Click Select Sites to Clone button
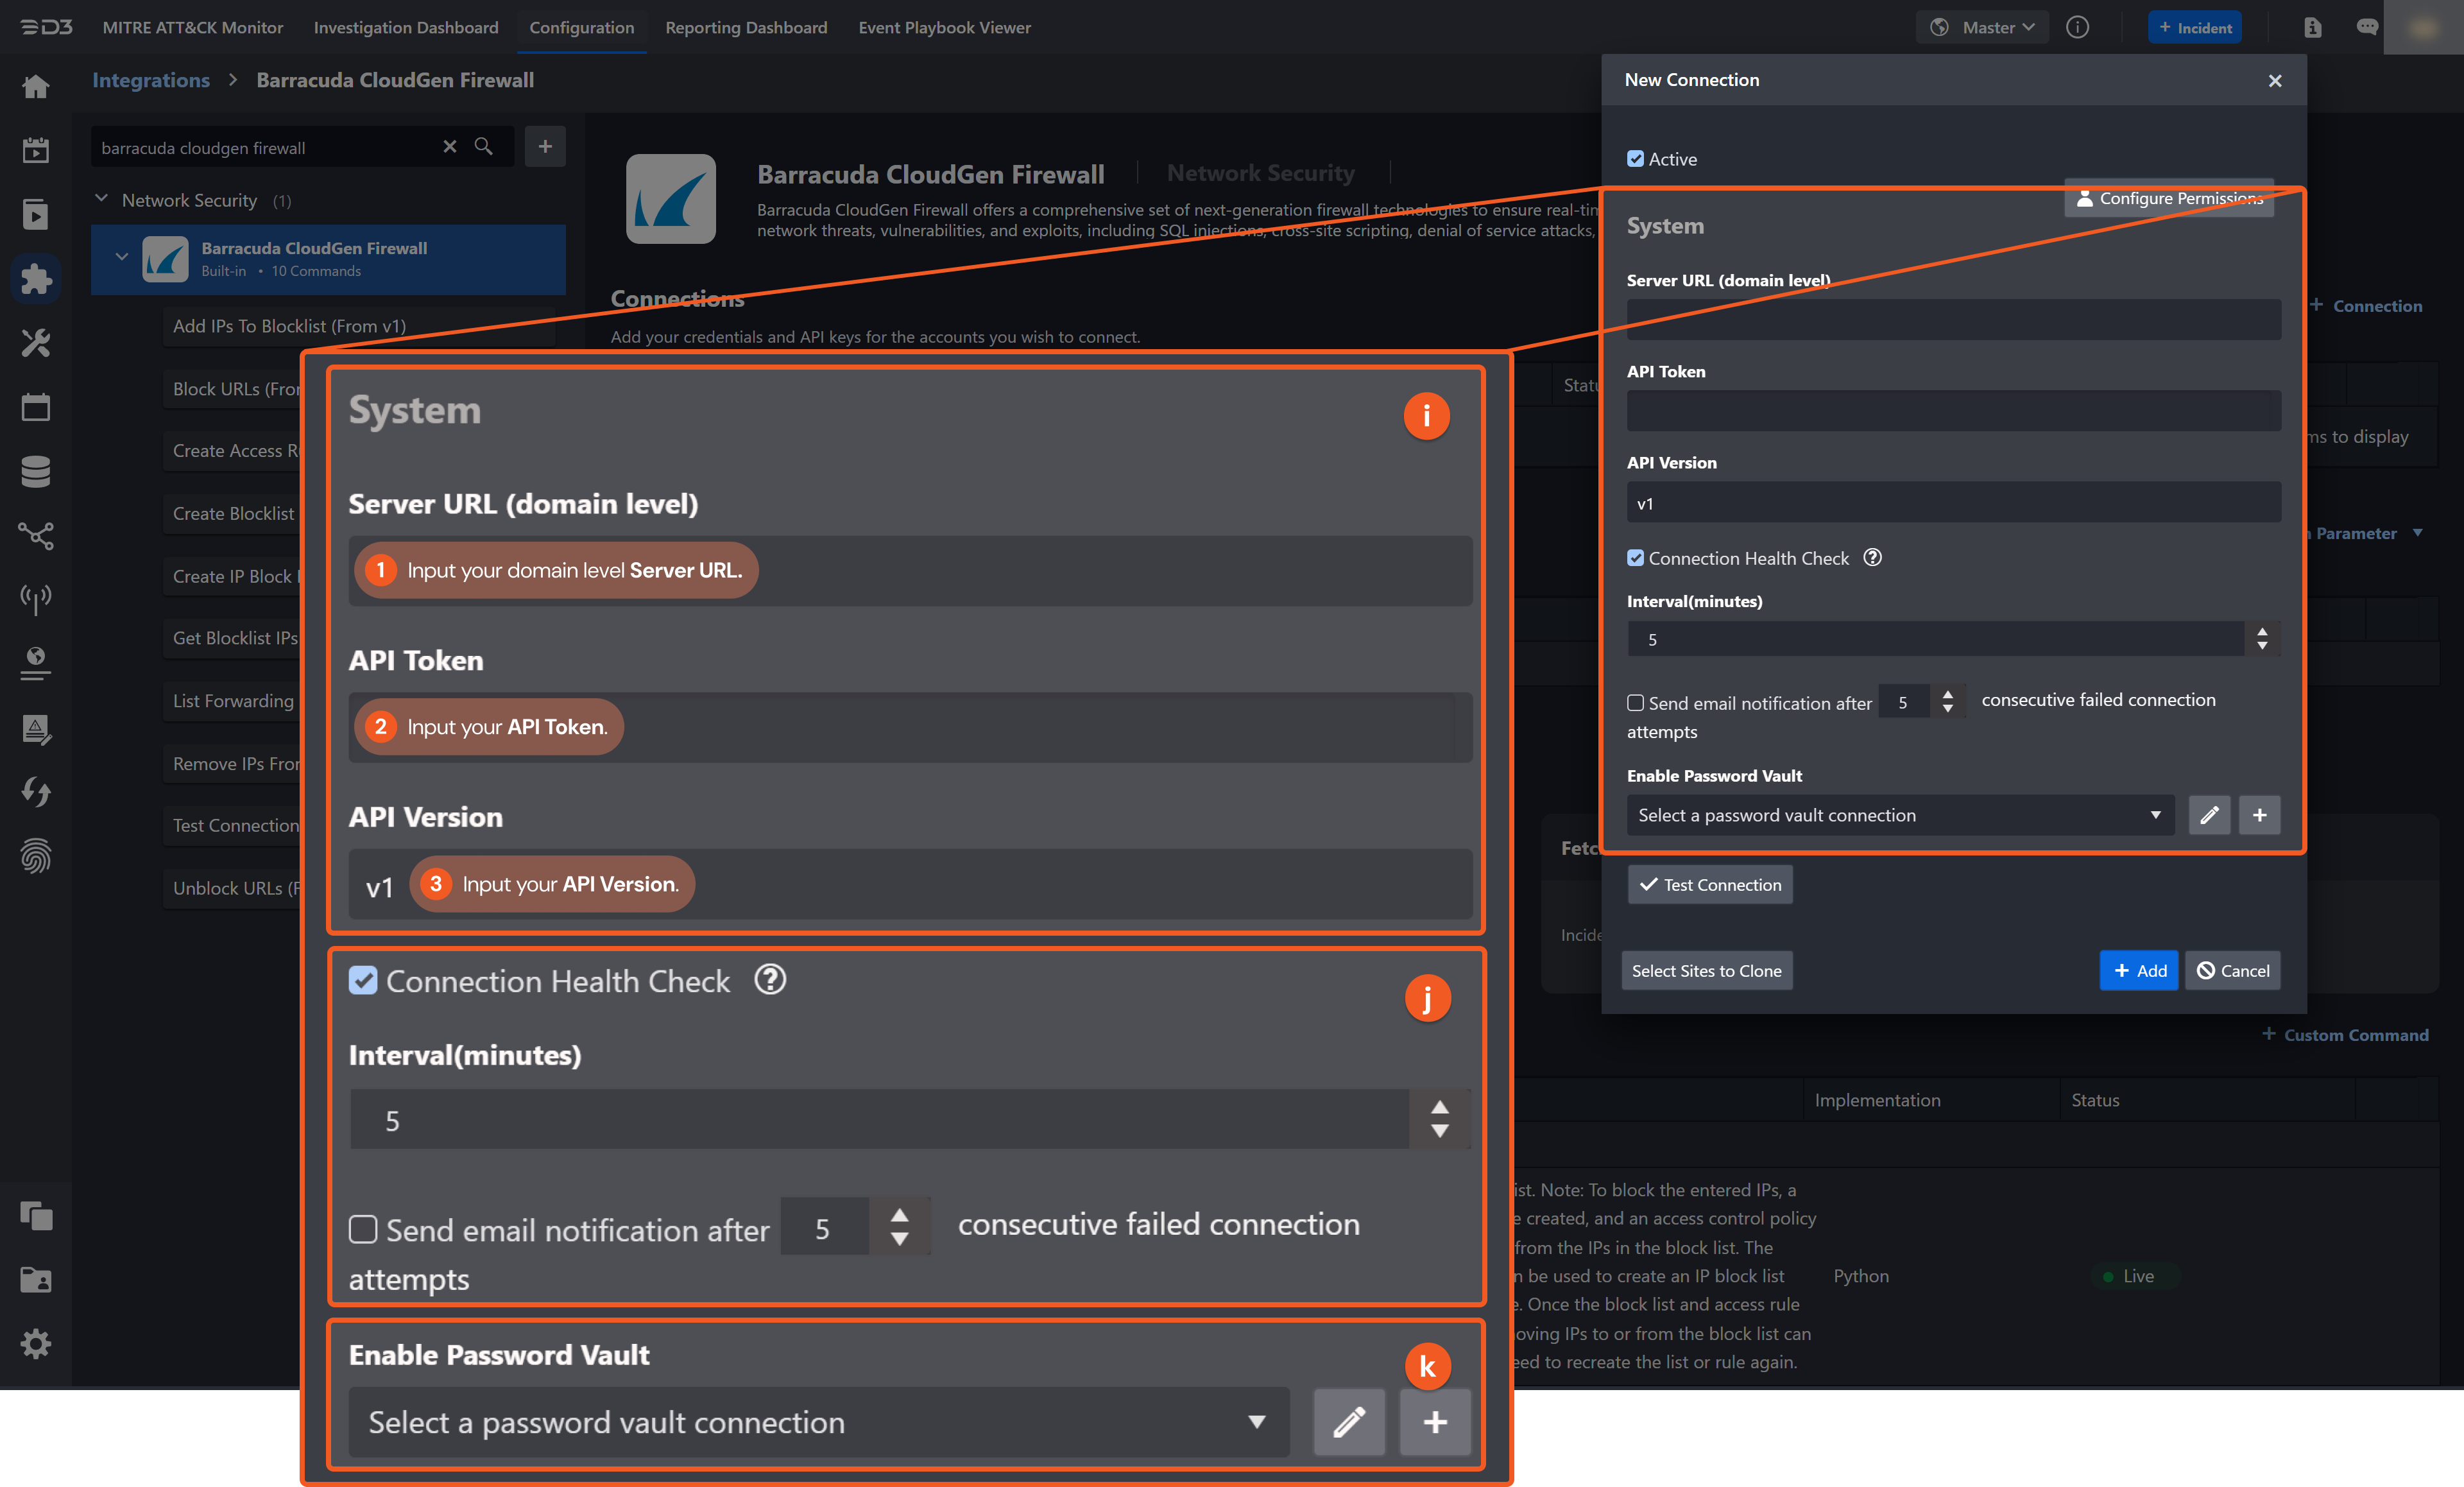The width and height of the screenshot is (2464, 1487). tap(1707, 970)
